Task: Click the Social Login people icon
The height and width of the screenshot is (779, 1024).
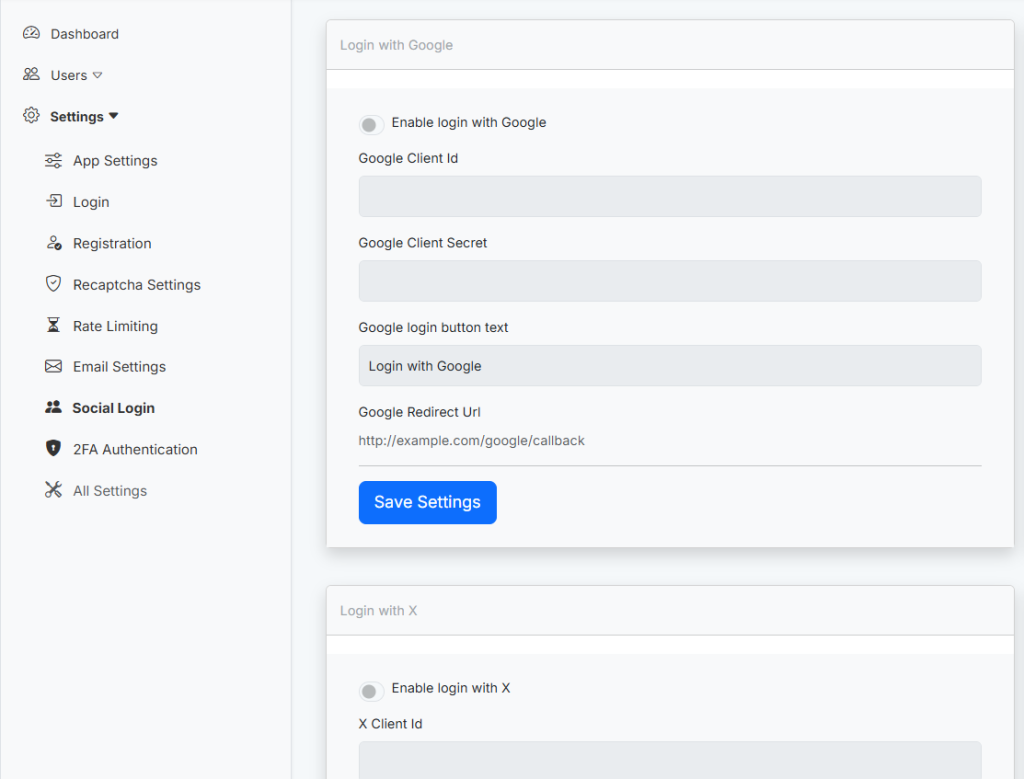Action: click(54, 407)
